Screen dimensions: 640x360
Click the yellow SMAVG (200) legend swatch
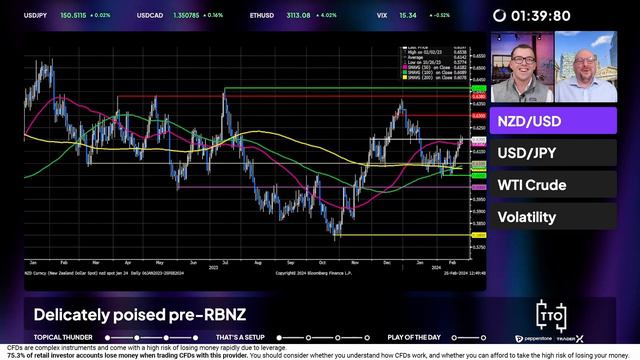coord(405,77)
